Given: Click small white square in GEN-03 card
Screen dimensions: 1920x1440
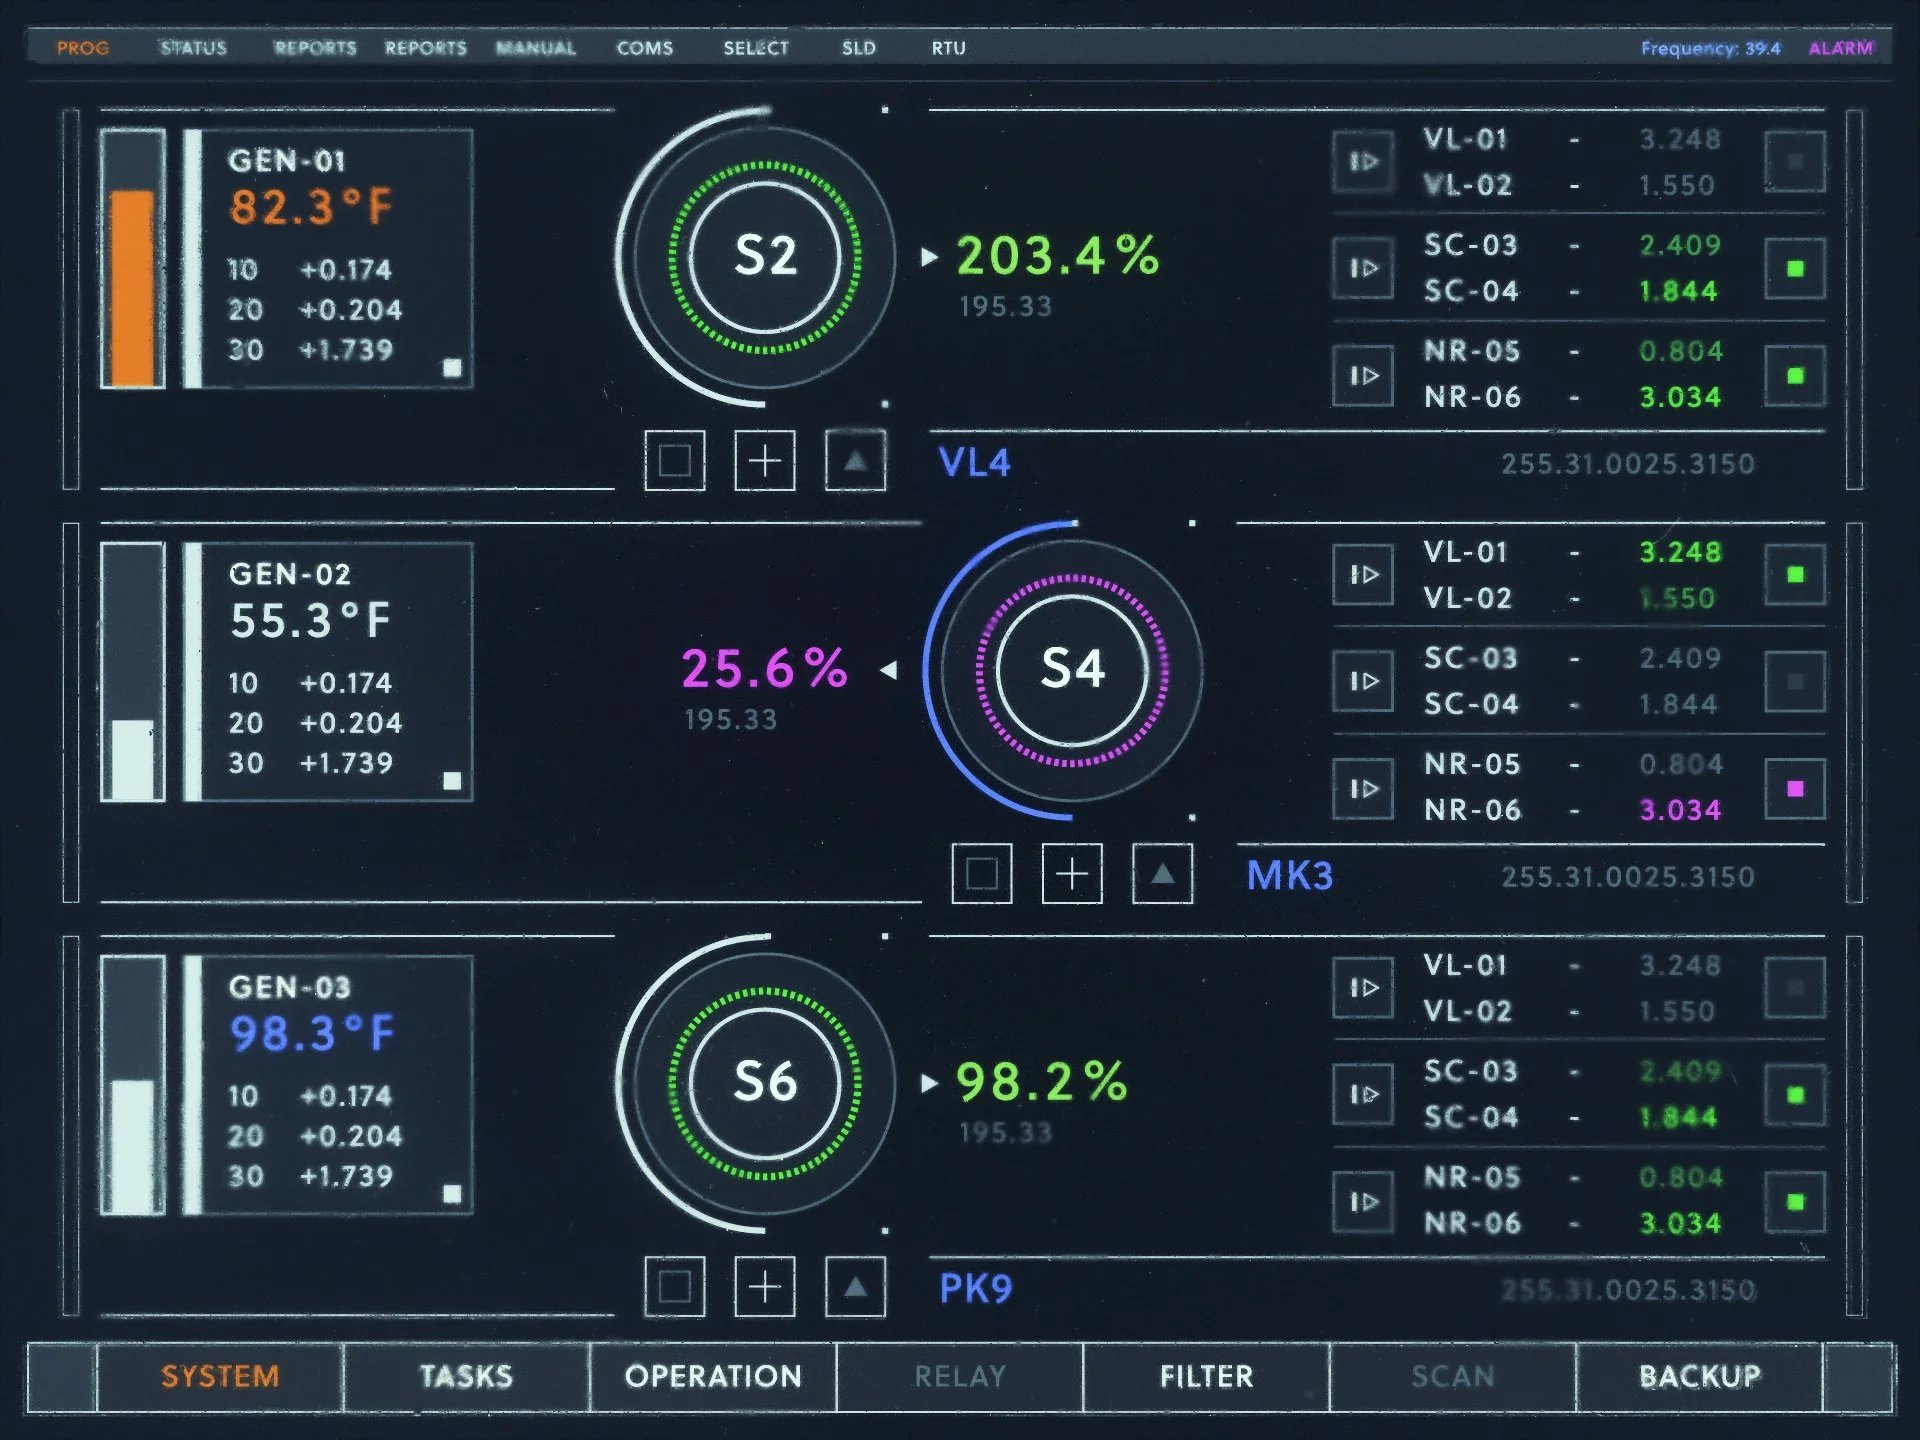Looking at the screenshot, I should click(452, 1194).
